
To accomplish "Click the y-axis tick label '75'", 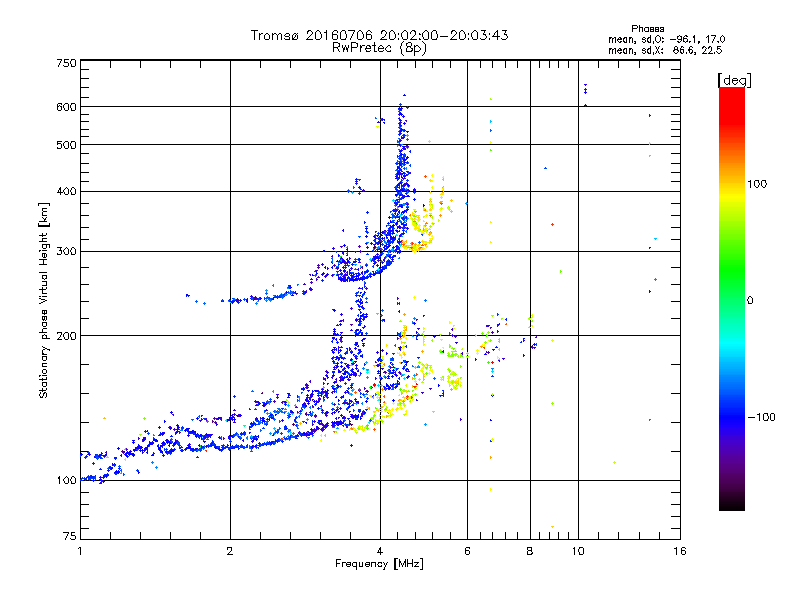I will click(70, 536).
